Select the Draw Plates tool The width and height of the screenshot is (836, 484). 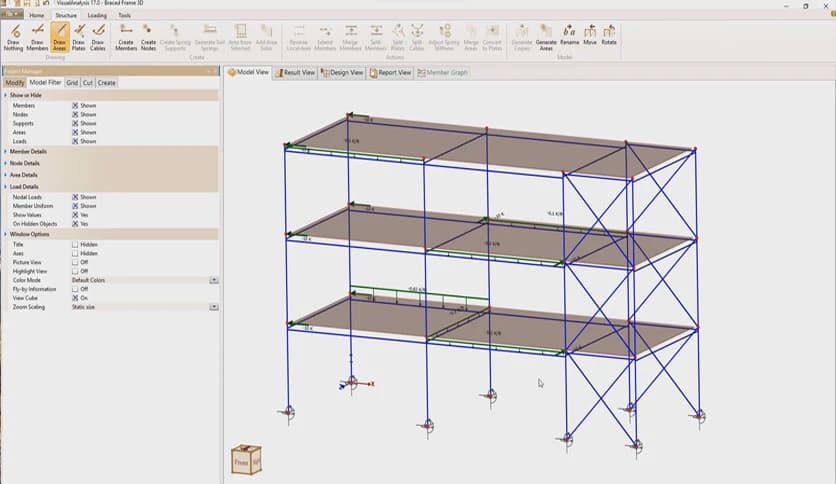78,37
